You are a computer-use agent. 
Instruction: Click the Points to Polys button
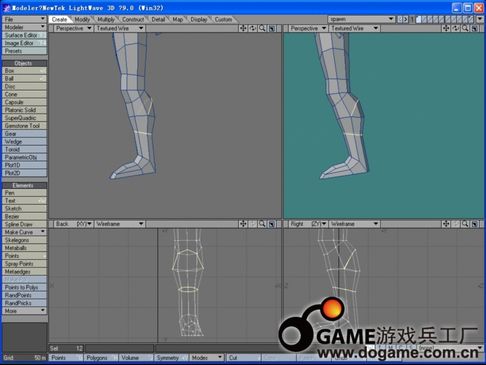24,287
